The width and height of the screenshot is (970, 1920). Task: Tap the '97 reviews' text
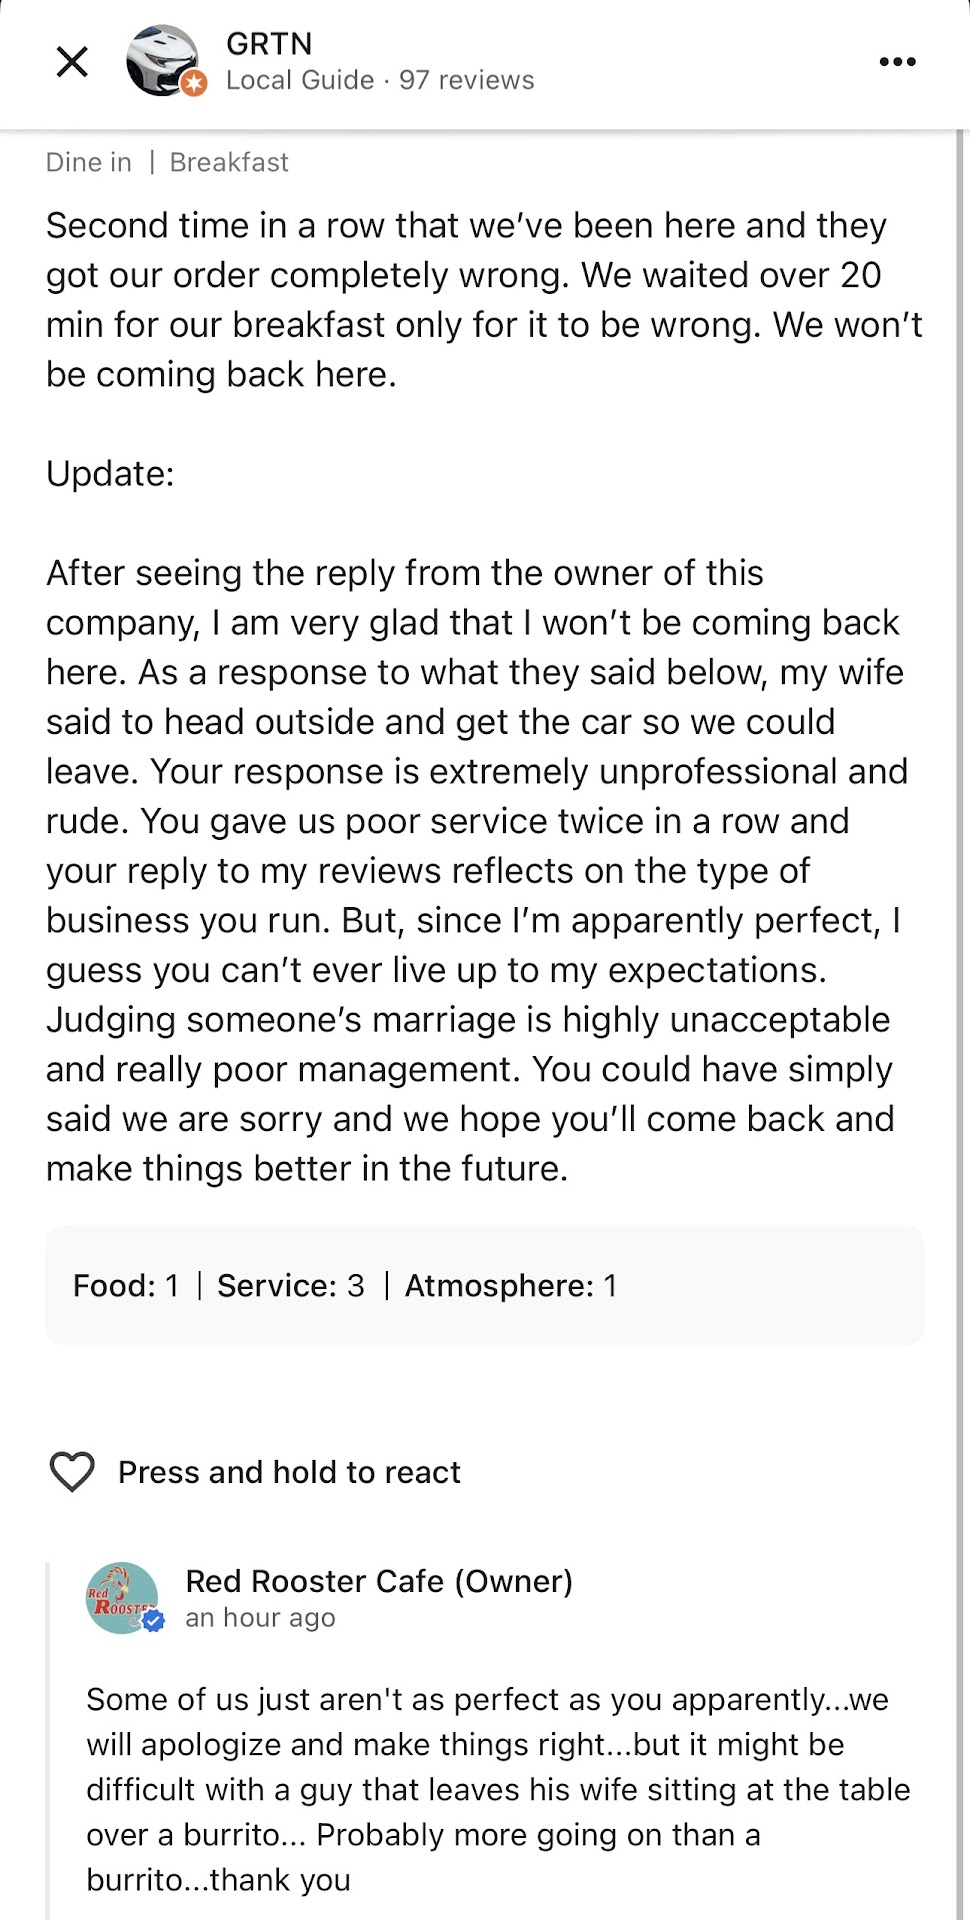pos(467,80)
